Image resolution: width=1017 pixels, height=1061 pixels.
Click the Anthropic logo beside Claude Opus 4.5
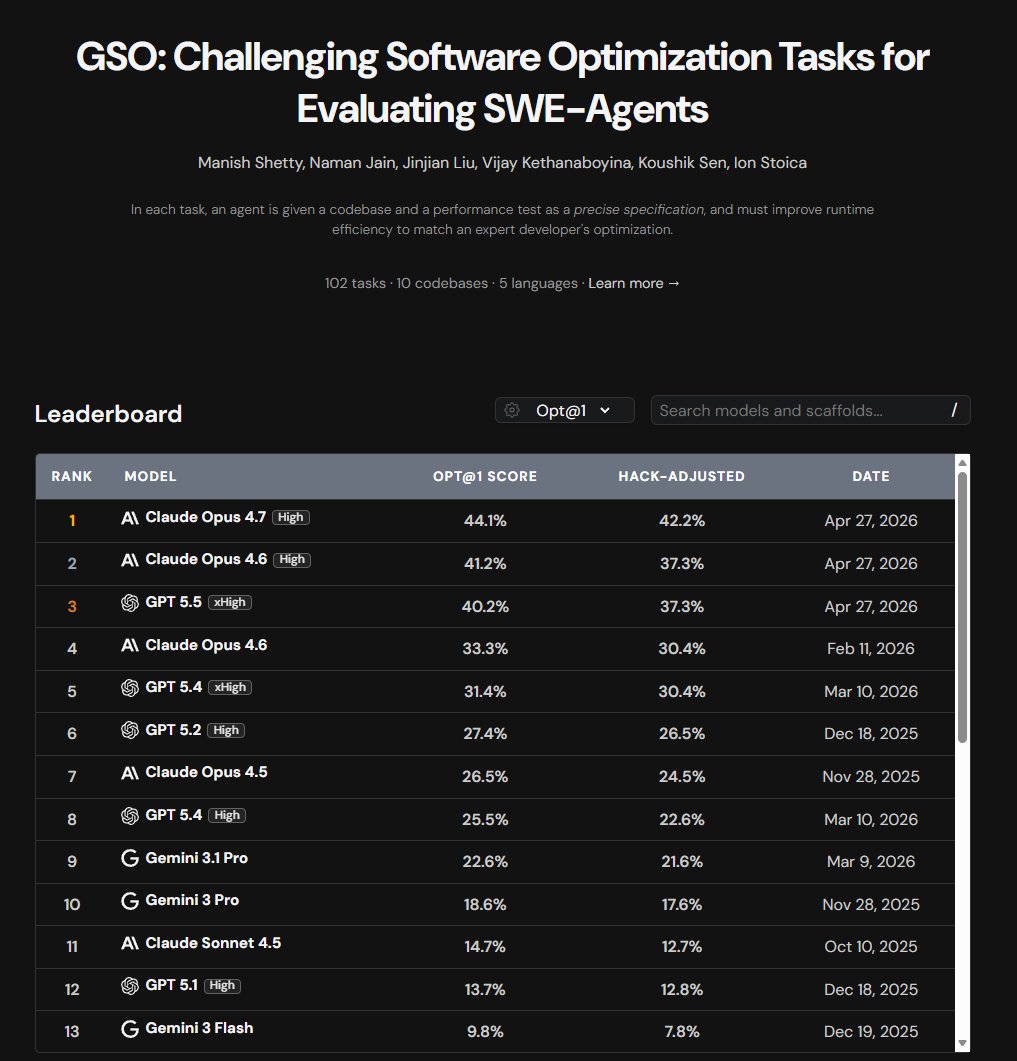point(130,773)
